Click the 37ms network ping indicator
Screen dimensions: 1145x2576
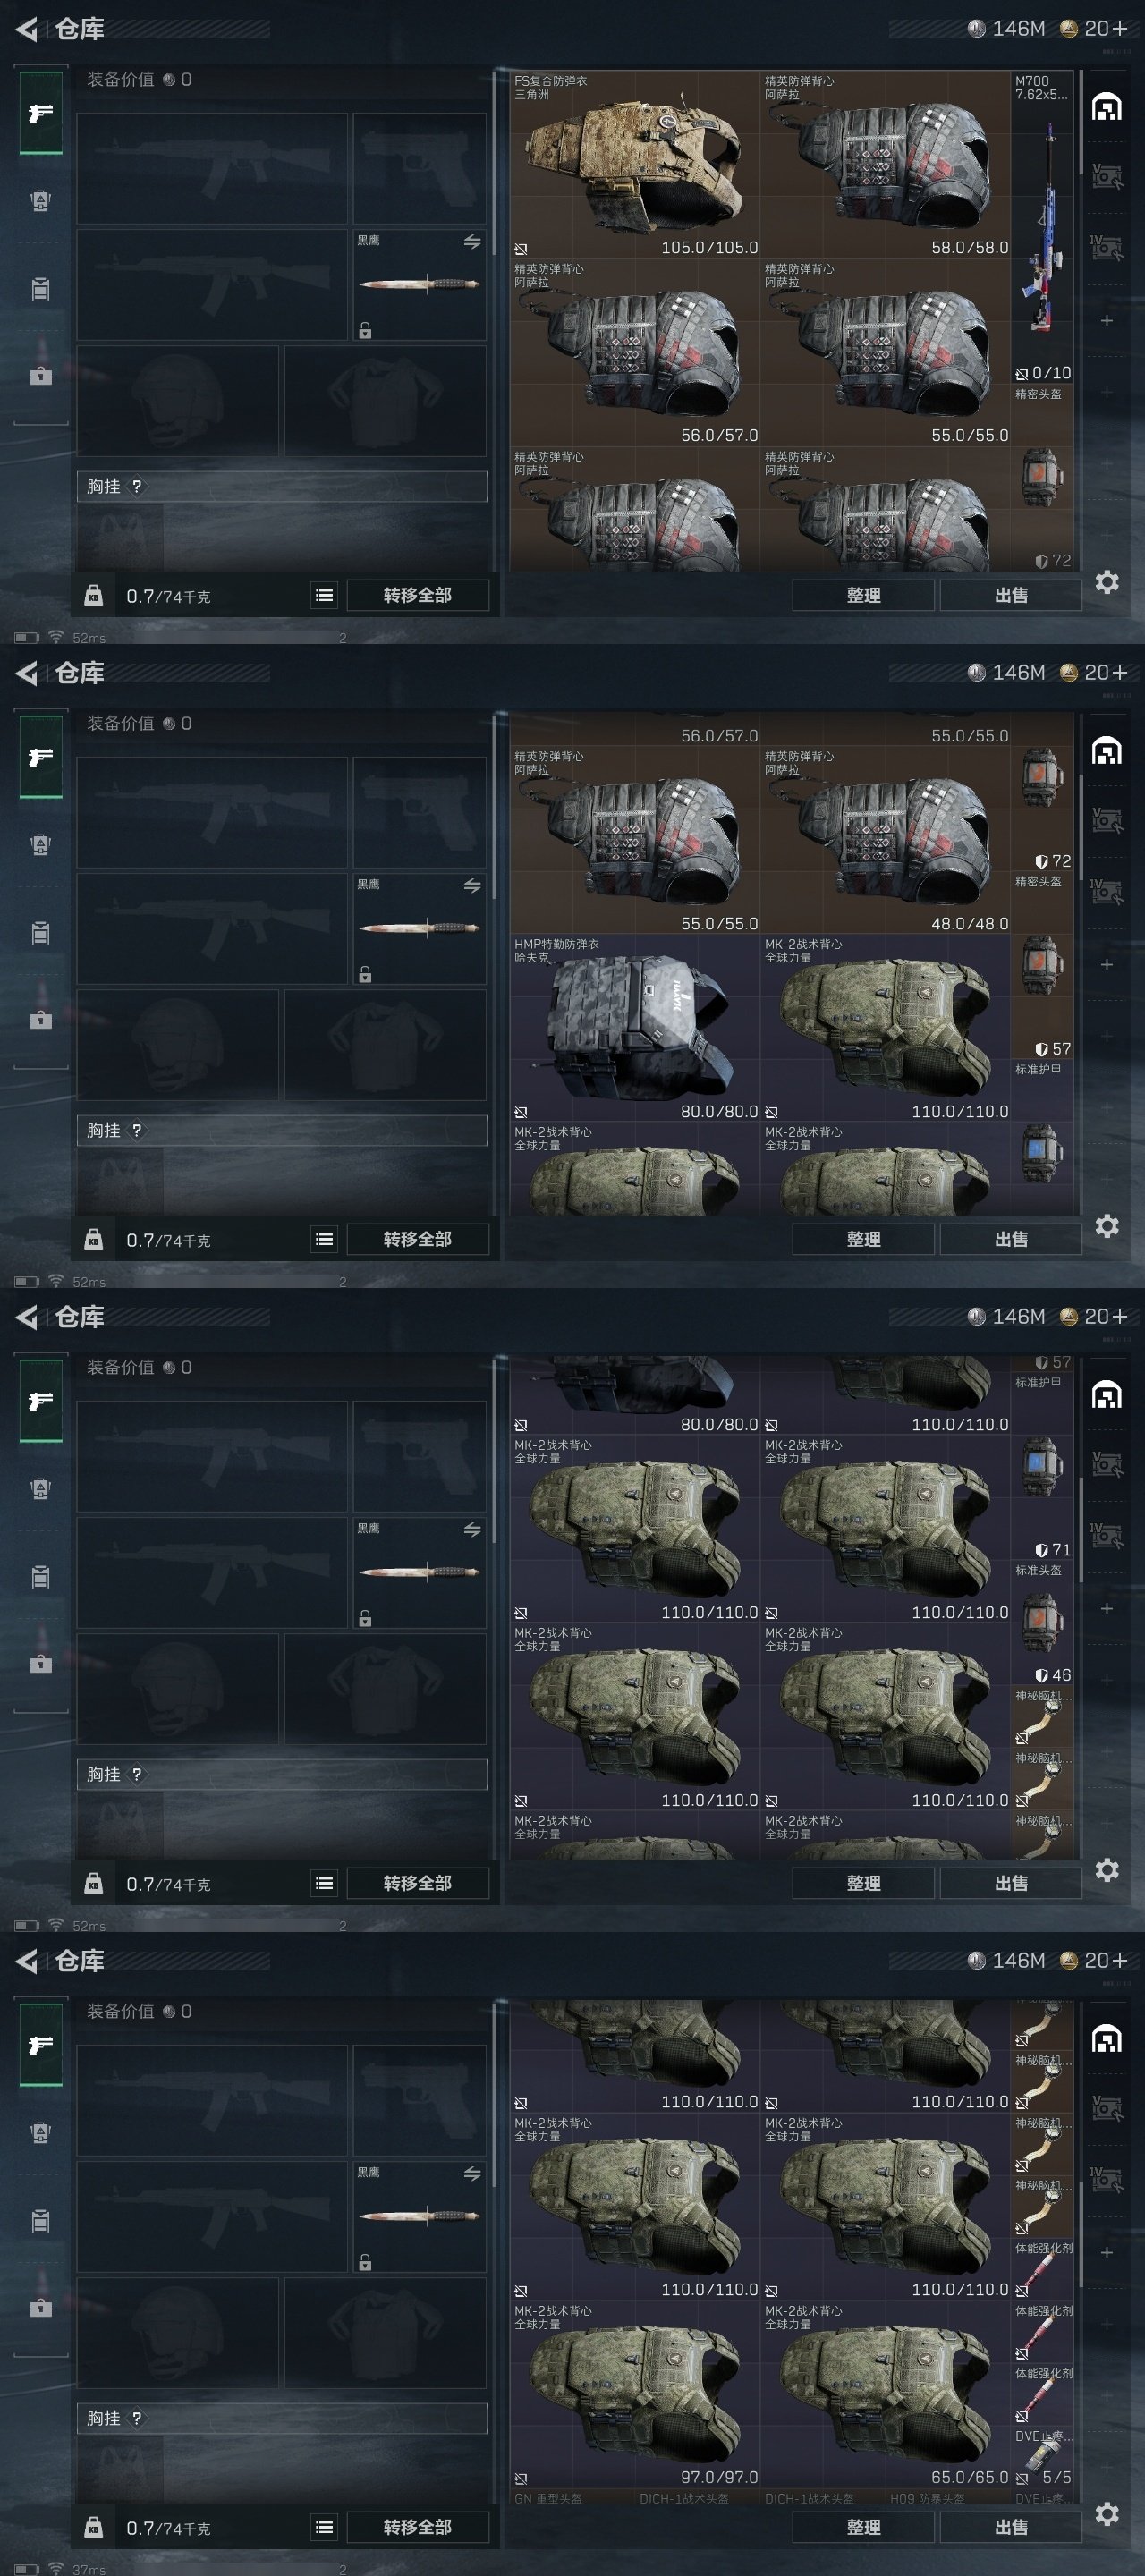(88, 2569)
